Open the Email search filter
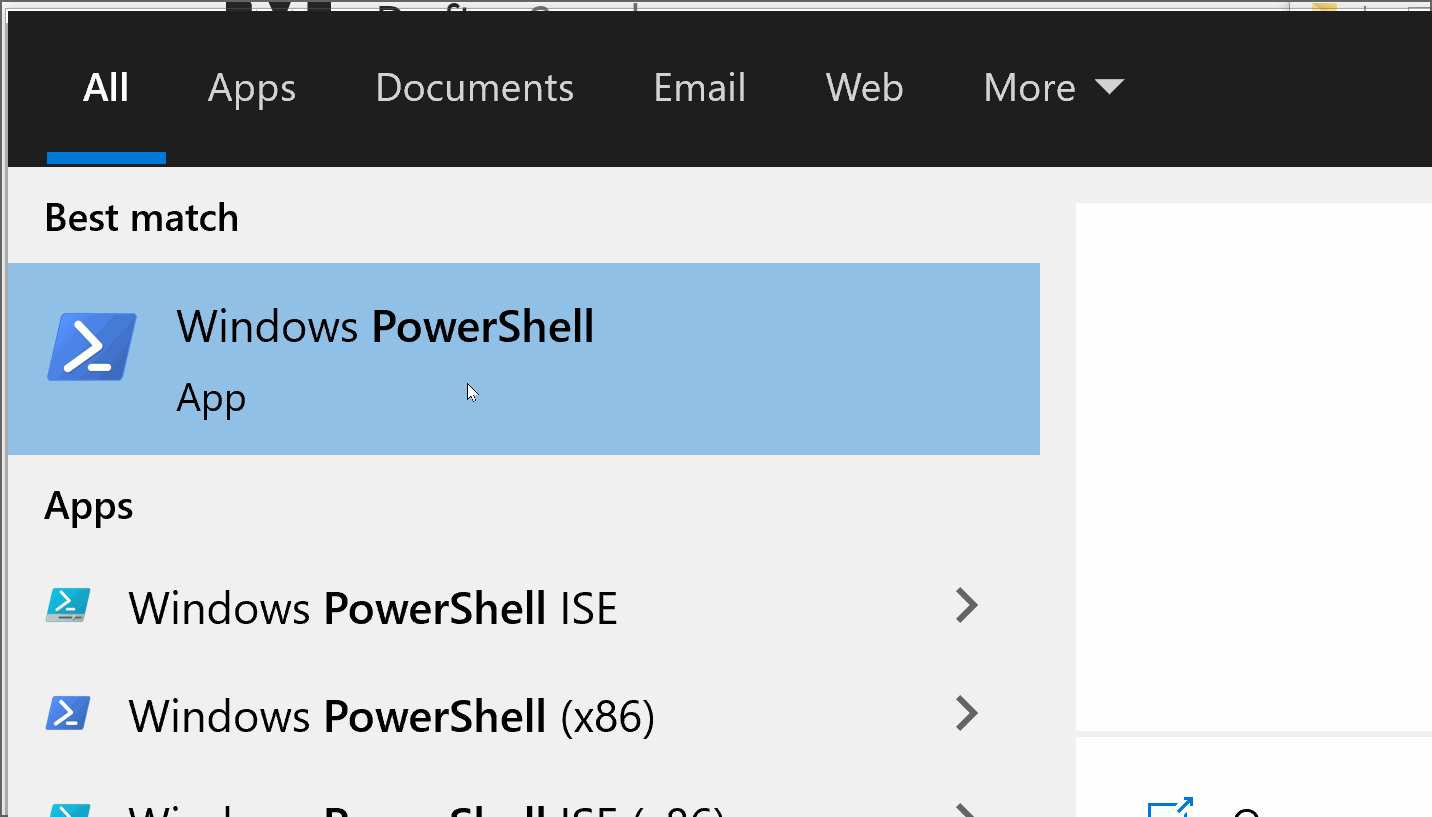 pyautogui.click(x=699, y=88)
